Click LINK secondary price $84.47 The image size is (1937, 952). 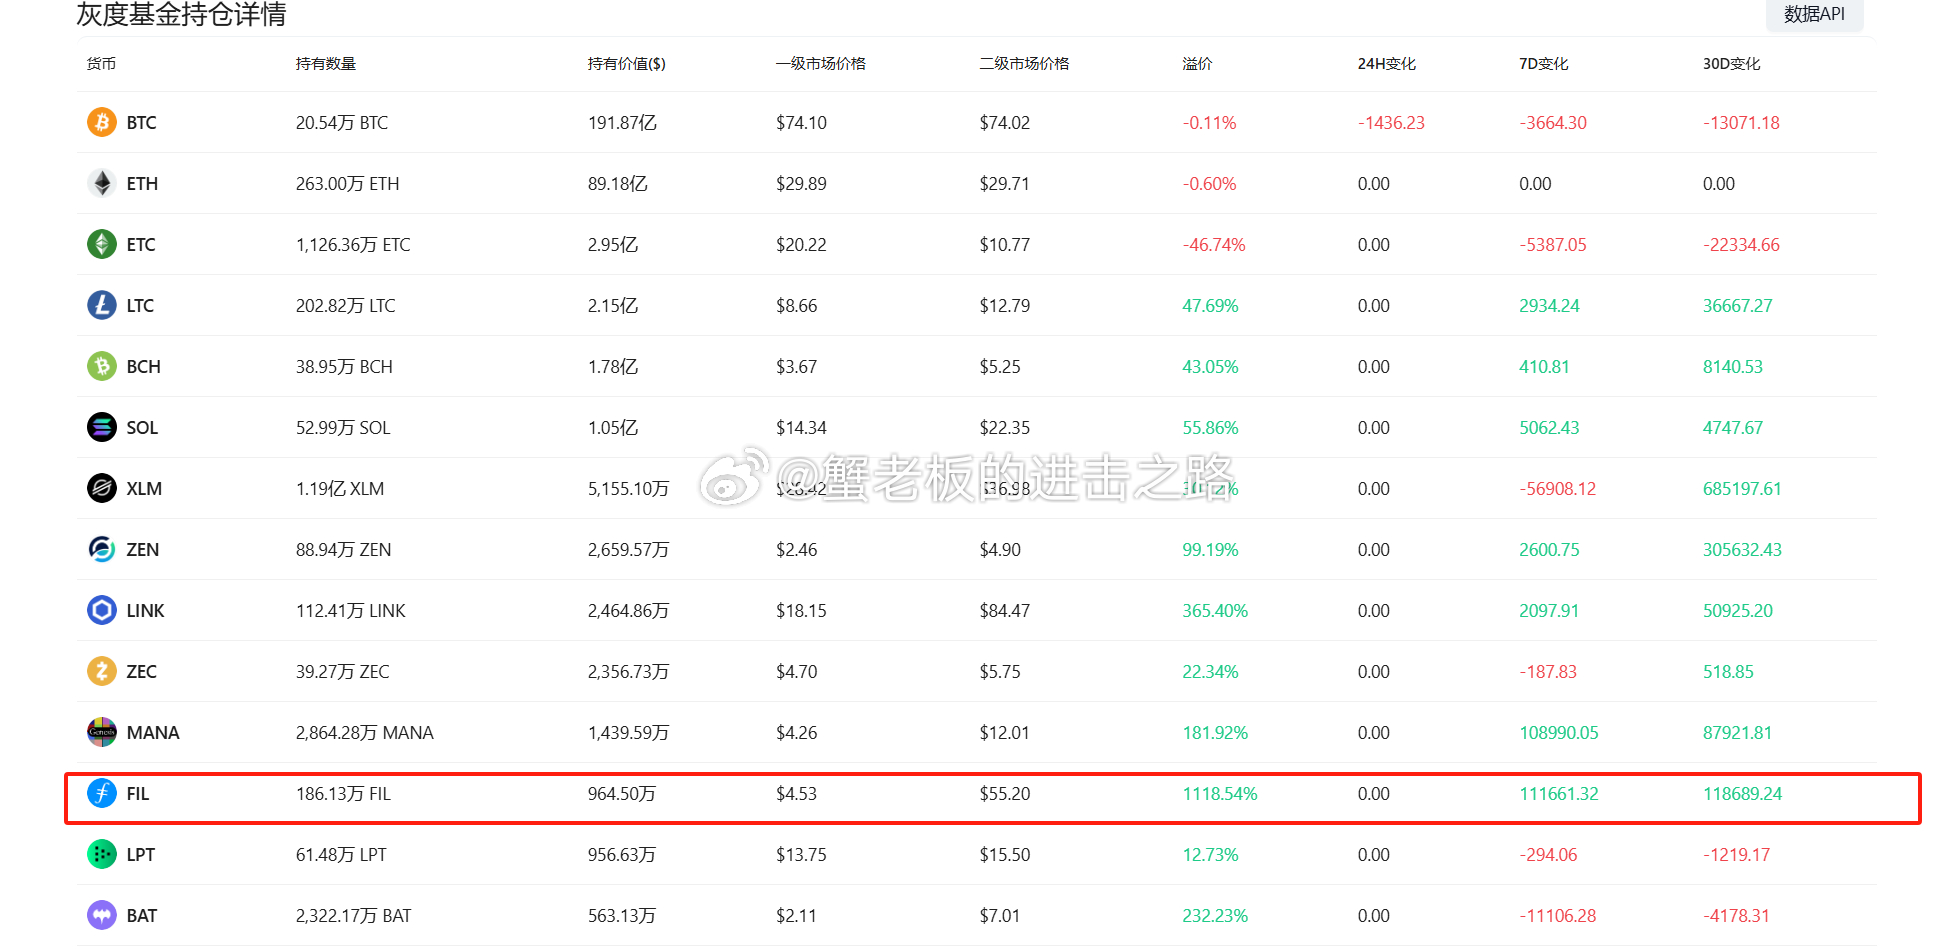point(1005,610)
